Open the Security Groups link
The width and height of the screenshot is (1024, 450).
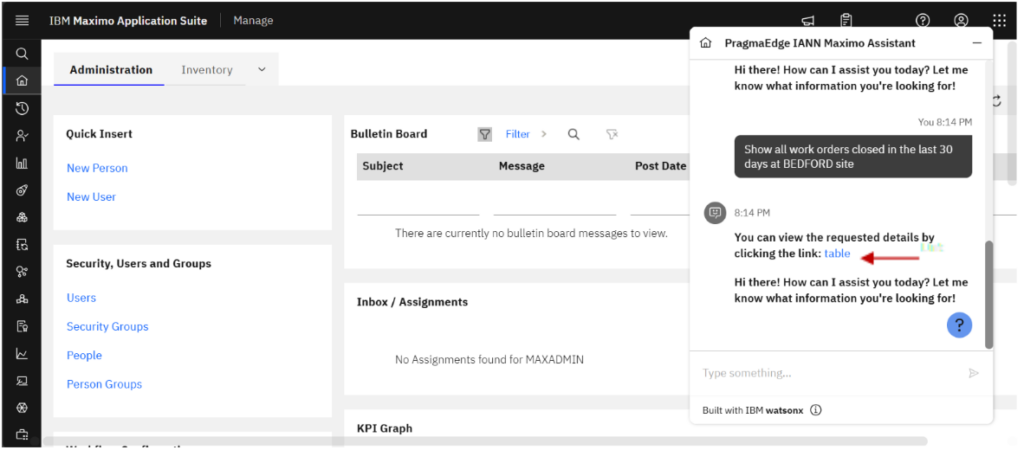pyautogui.click(x=108, y=326)
